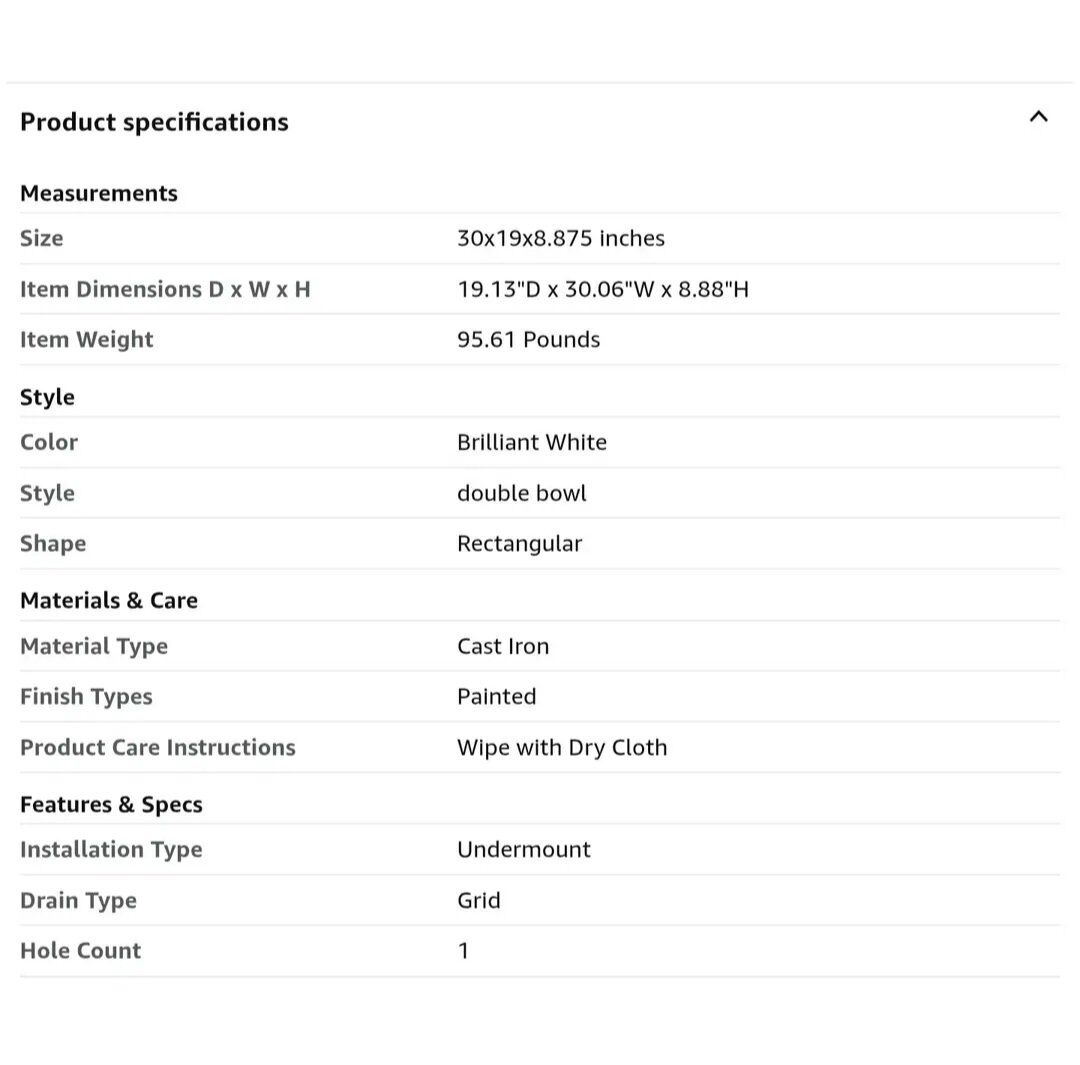
Task: Select the Cast Iron material value
Action: 503,646
